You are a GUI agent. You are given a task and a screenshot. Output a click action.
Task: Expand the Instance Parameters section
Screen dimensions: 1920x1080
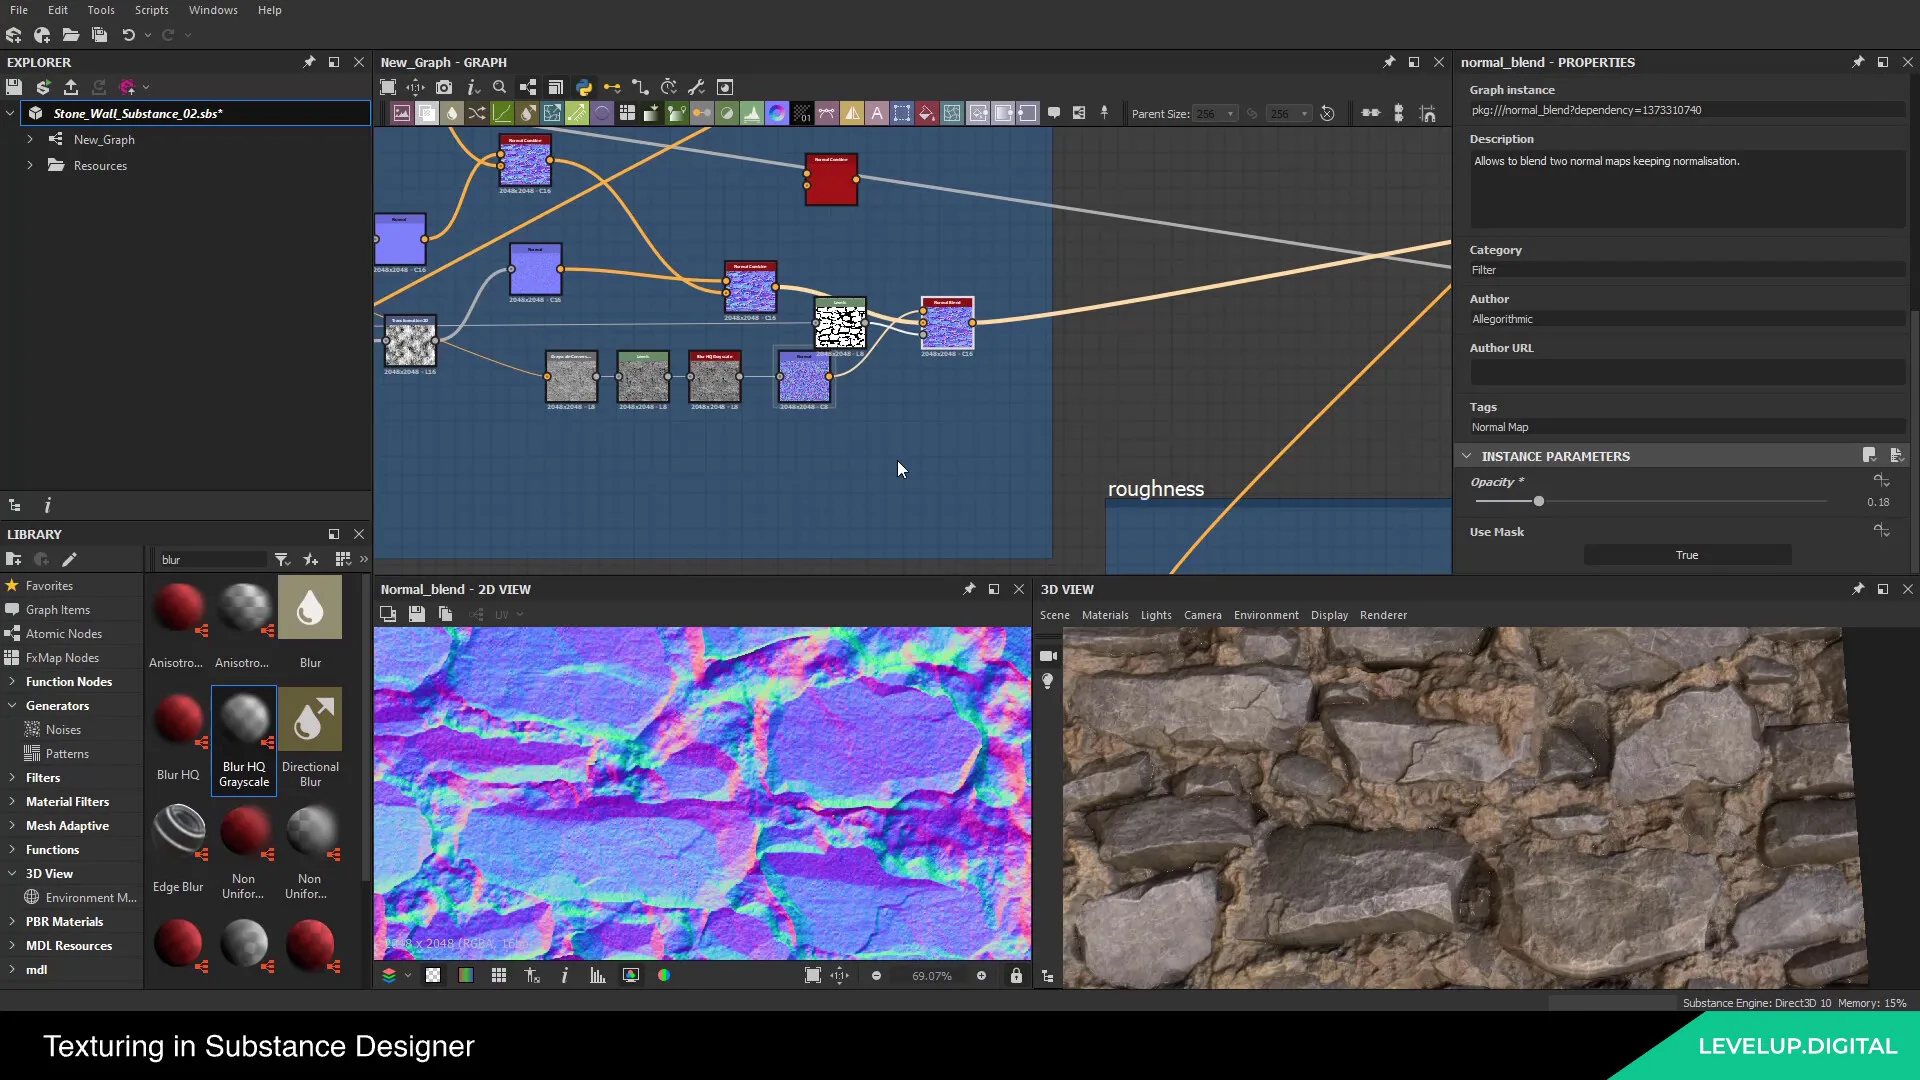[x=1466, y=455]
